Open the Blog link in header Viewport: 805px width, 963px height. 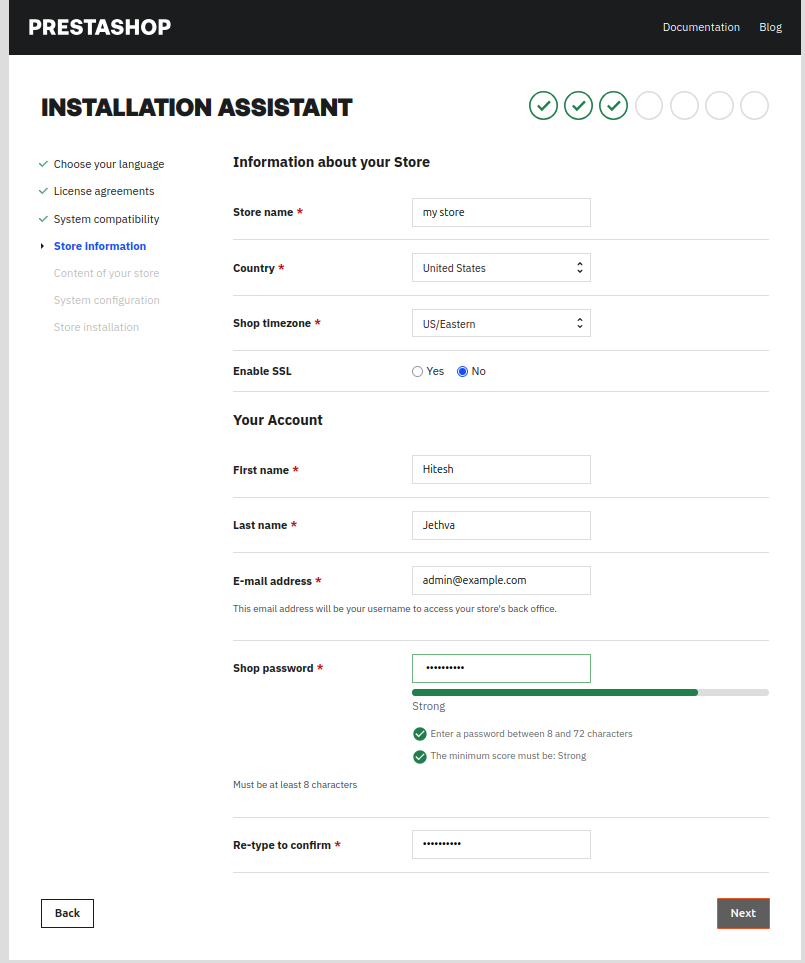(770, 27)
